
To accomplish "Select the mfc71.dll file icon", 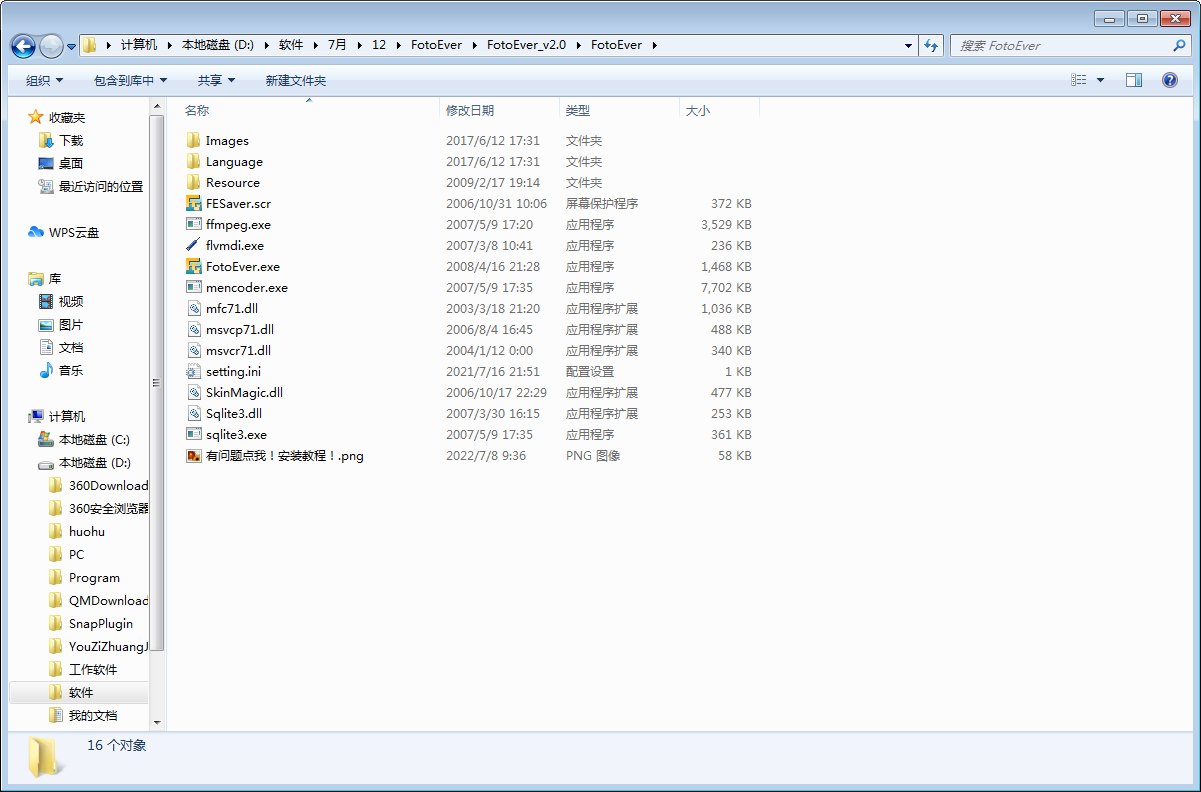I will (x=194, y=308).
